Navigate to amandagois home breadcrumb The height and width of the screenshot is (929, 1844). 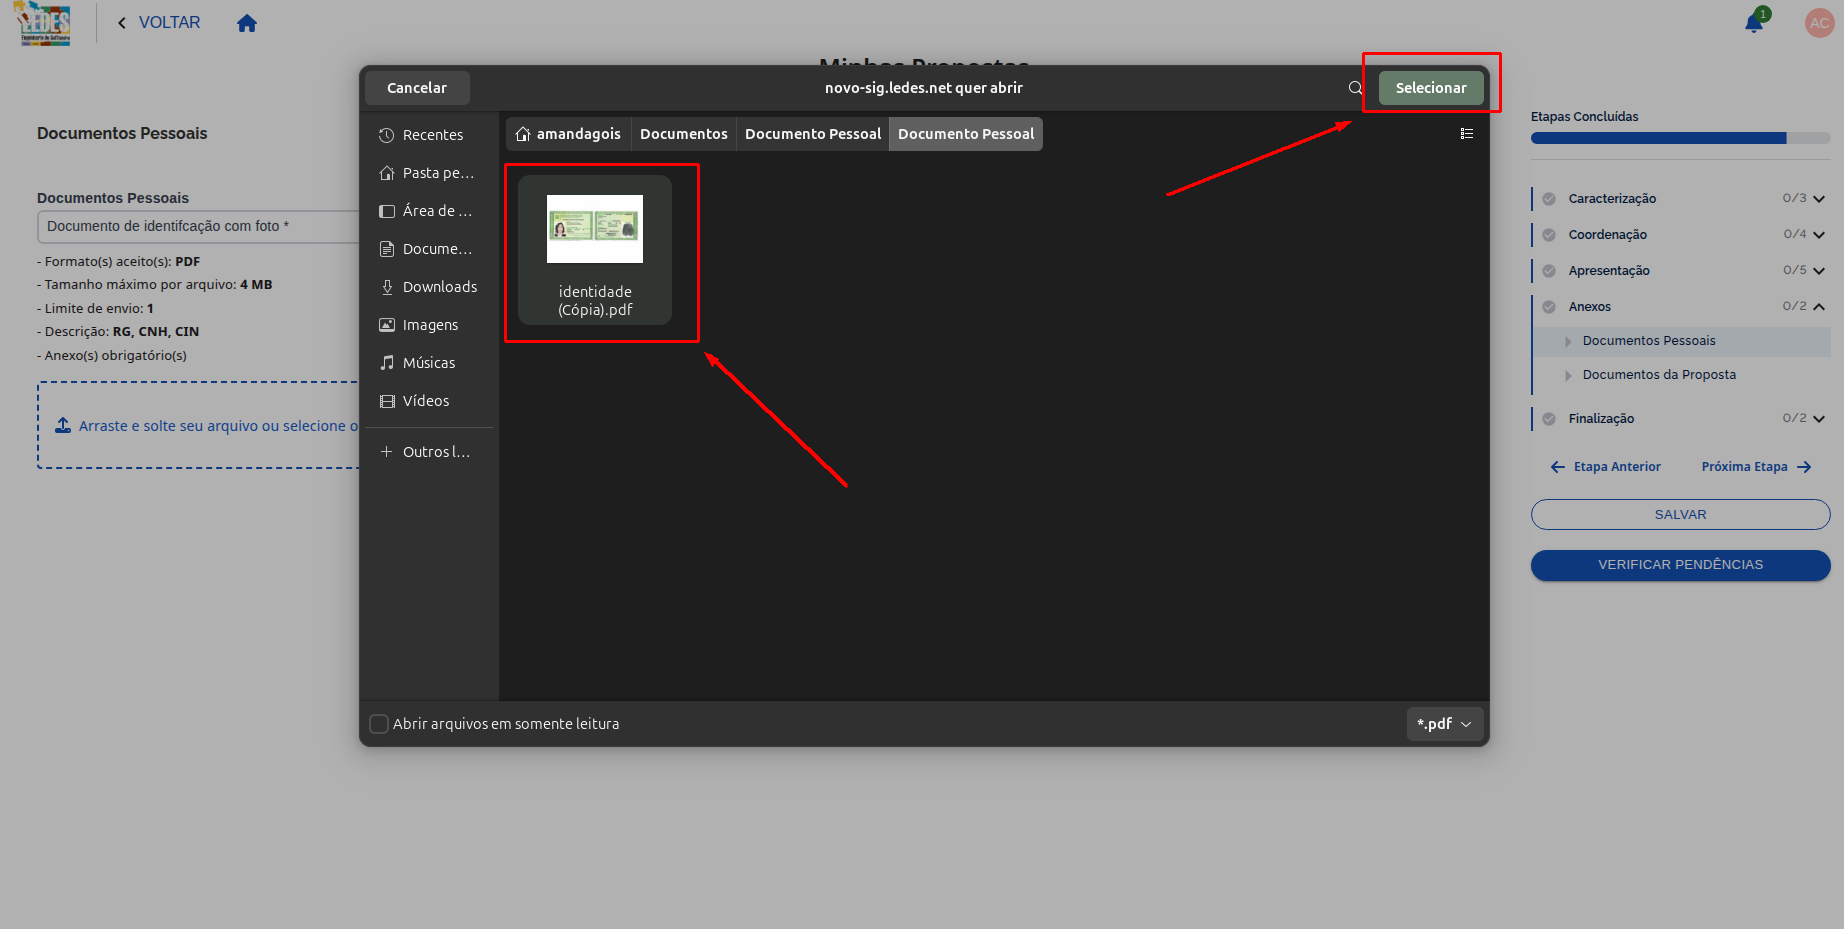pos(568,134)
